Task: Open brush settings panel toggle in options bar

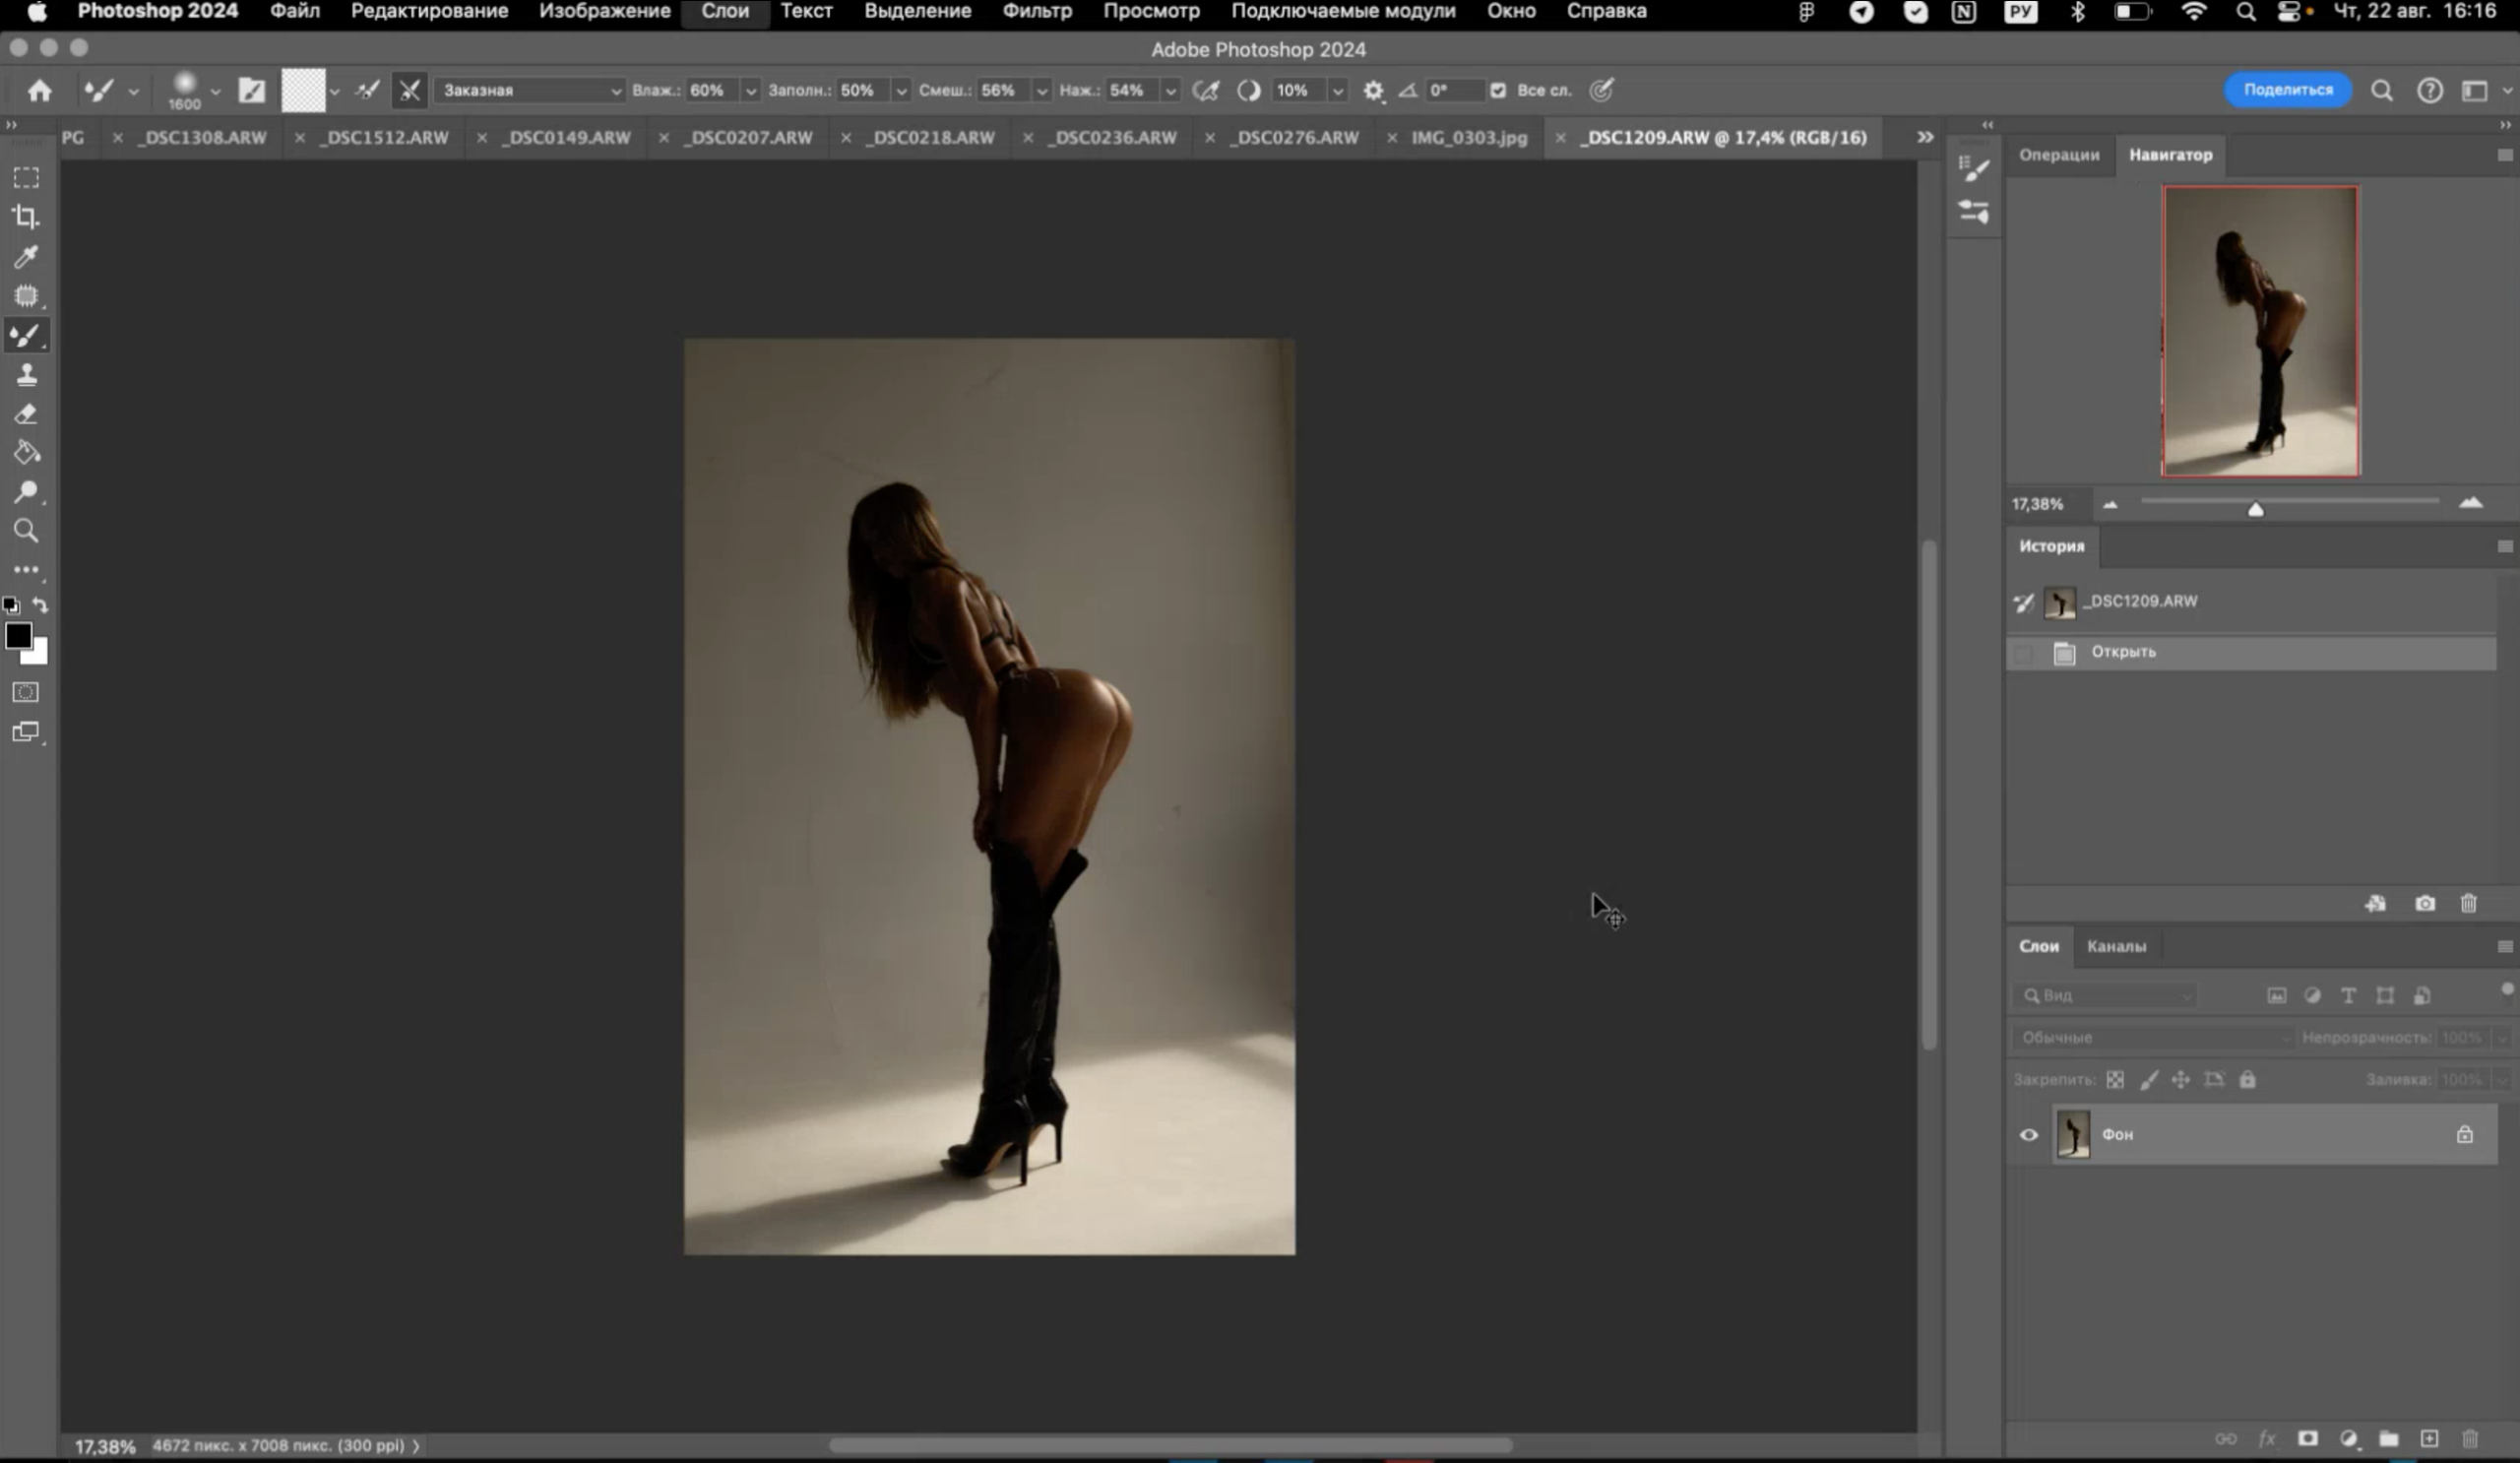Action: point(252,91)
